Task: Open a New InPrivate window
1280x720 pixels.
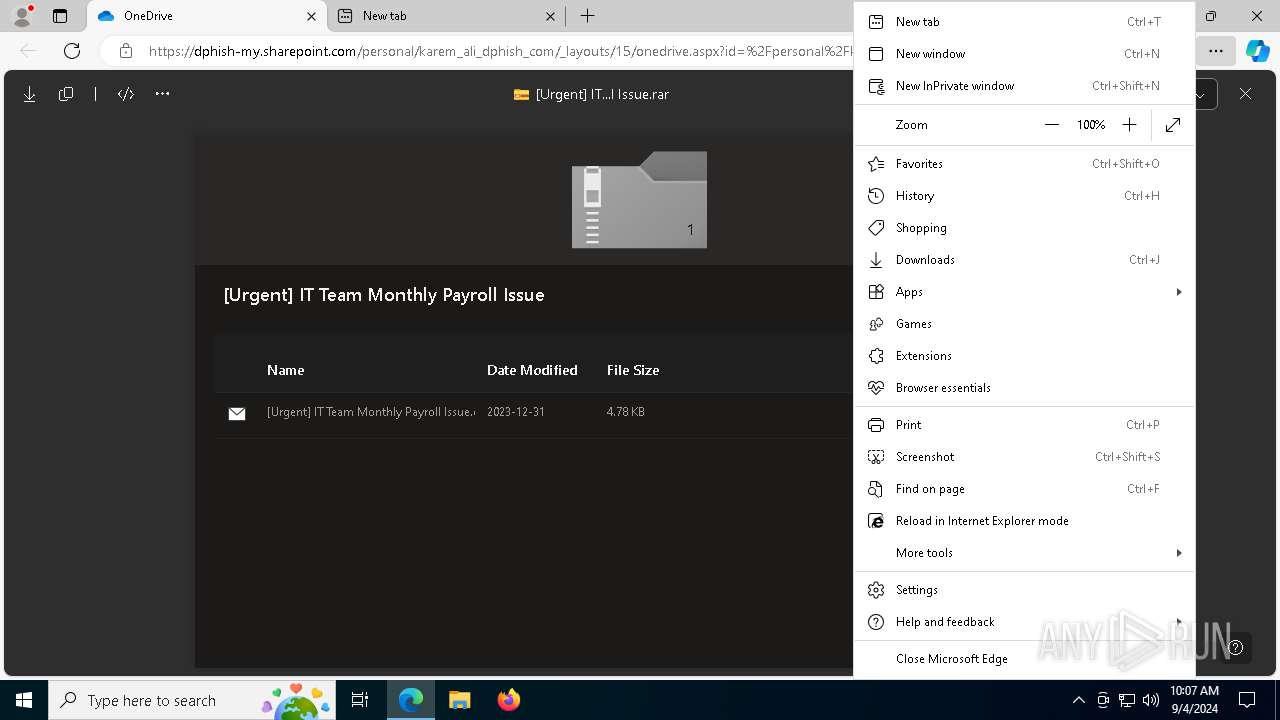Action: (x=1024, y=86)
